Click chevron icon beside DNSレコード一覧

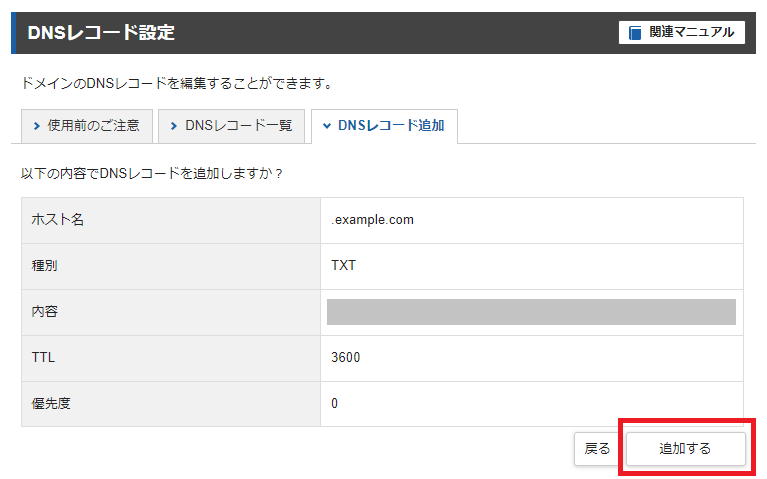pos(174,126)
